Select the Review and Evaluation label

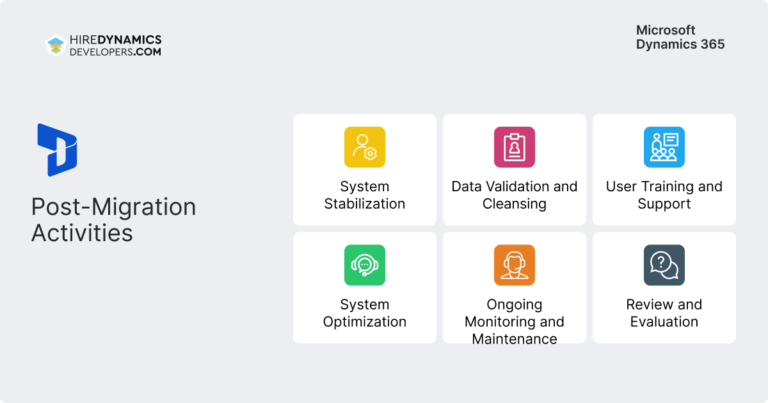[664, 313]
